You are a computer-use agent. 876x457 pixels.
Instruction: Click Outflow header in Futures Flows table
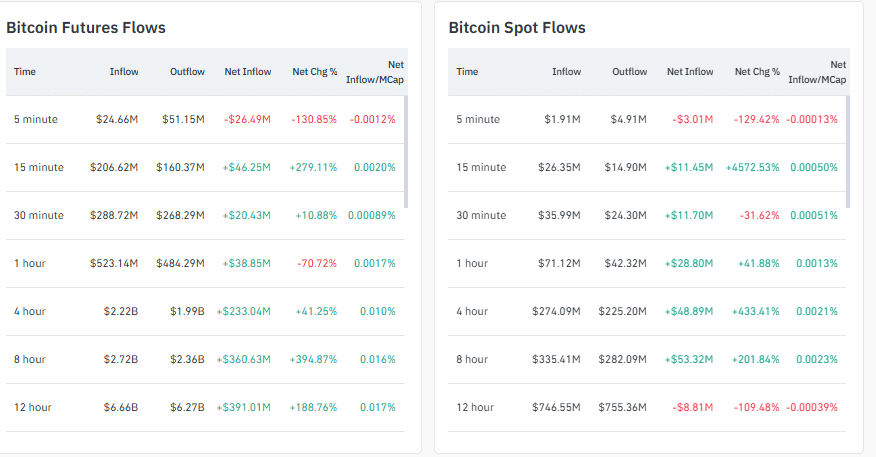tap(187, 72)
